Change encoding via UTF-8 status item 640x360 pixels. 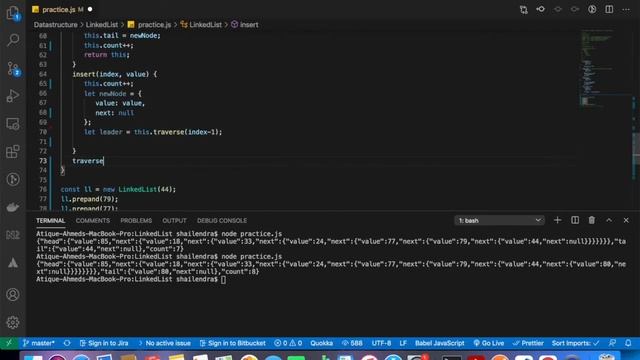pos(381,343)
